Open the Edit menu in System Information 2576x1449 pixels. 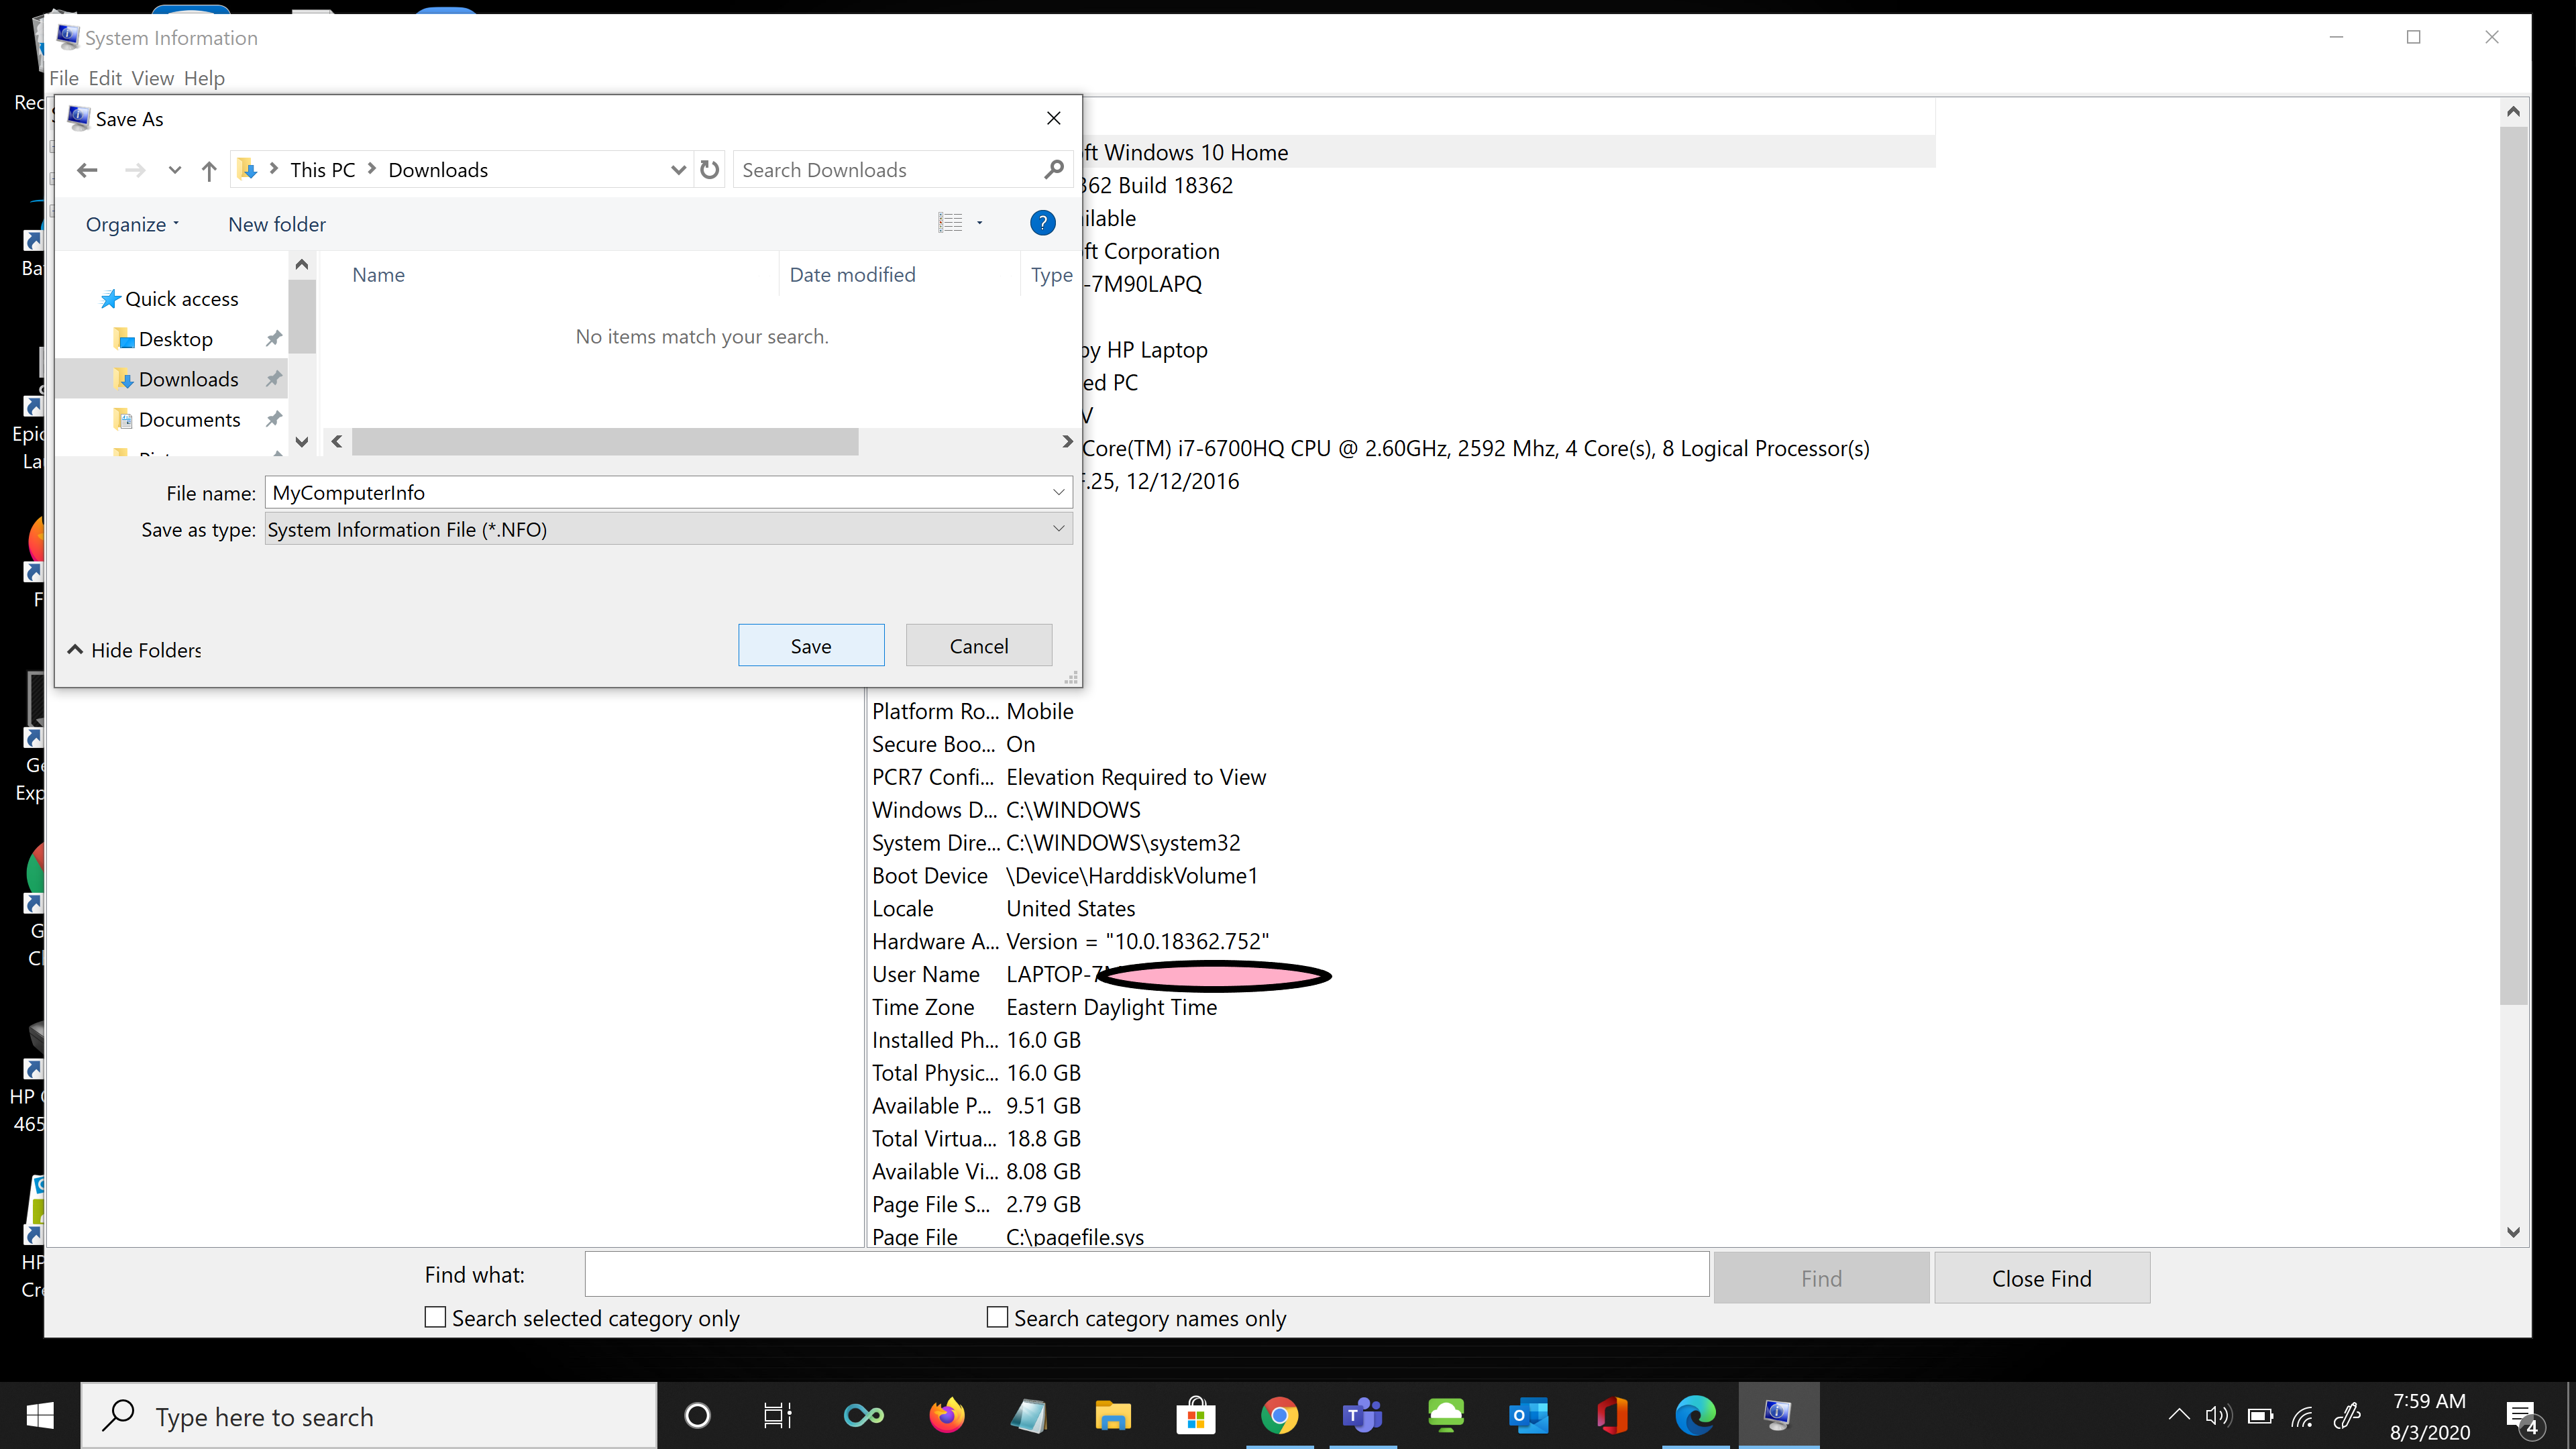coord(105,78)
